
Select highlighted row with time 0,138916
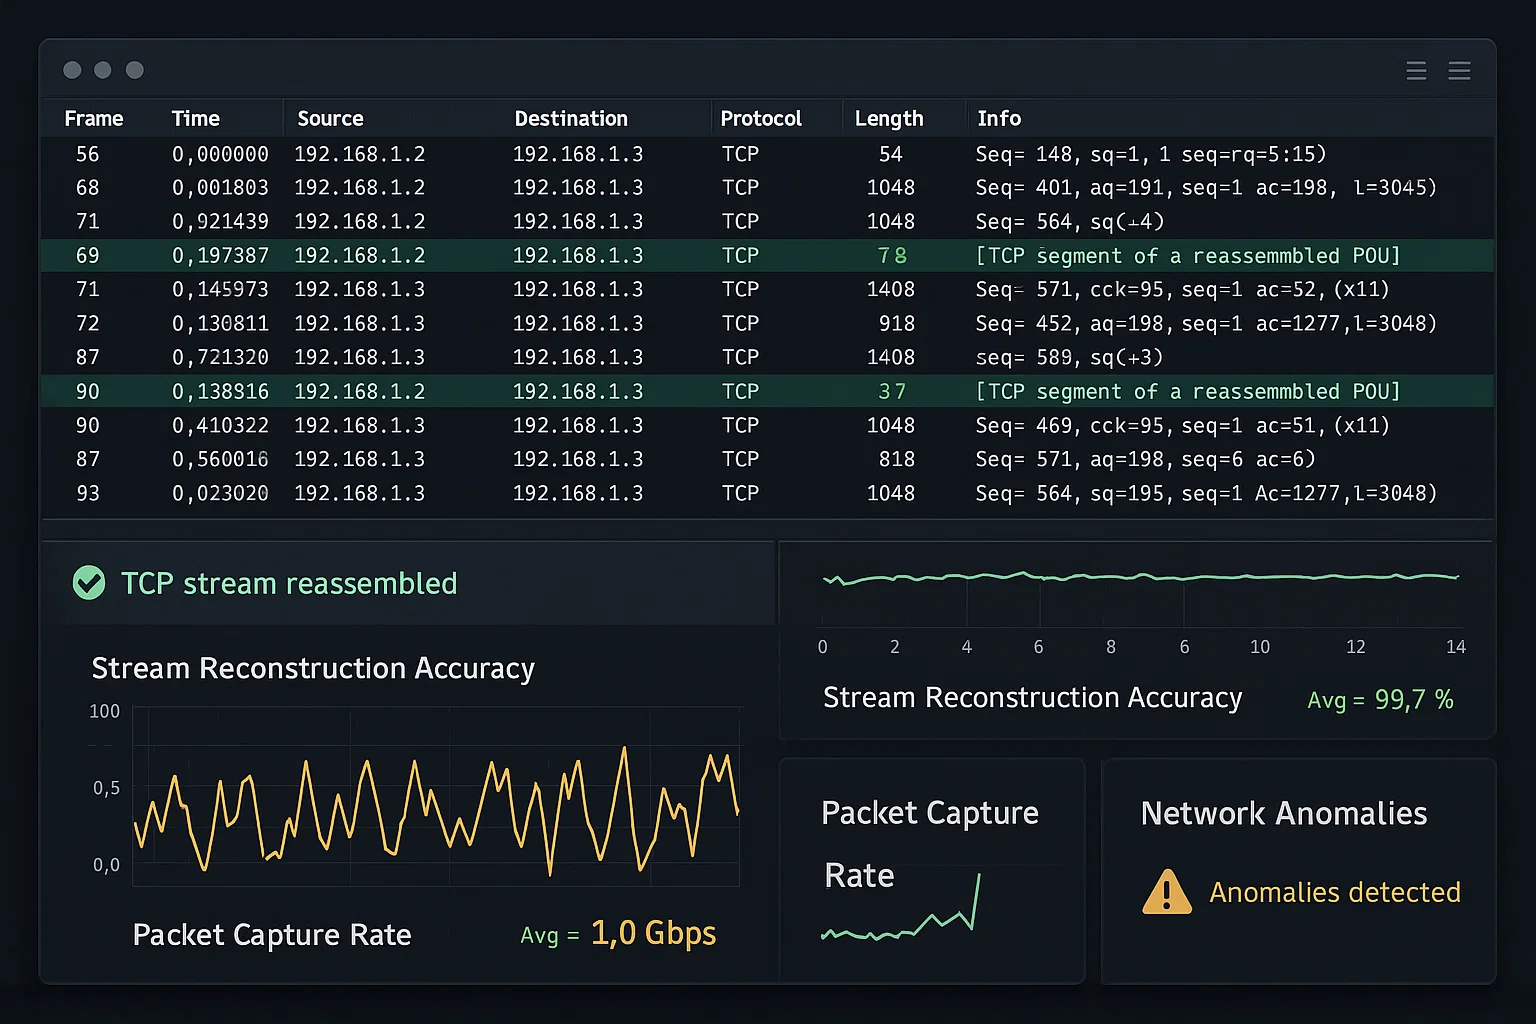[768, 392]
